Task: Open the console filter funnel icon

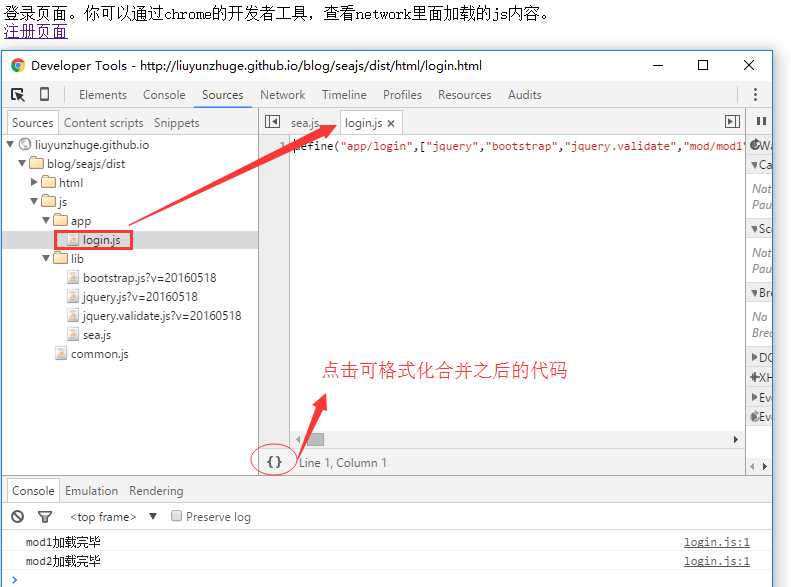Action: [44, 516]
